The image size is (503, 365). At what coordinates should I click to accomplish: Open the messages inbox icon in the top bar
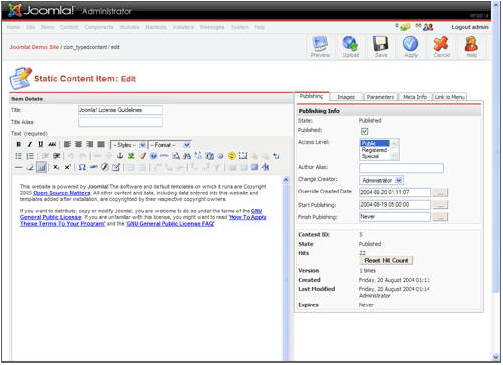tap(405, 27)
